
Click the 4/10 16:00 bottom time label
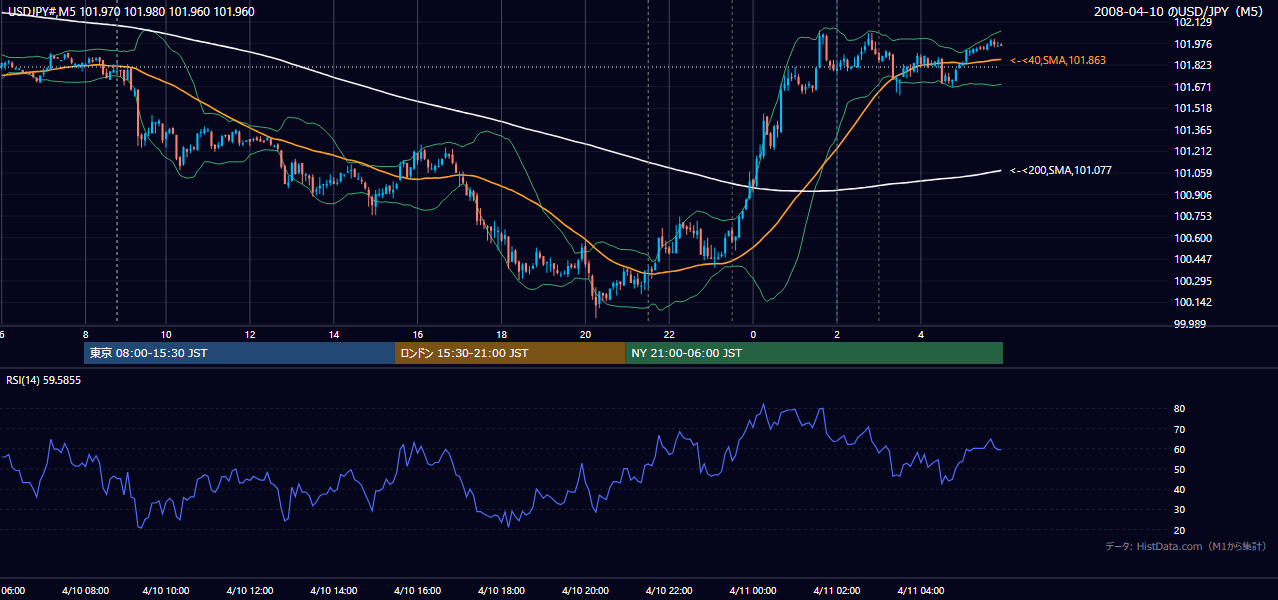tap(416, 590)
